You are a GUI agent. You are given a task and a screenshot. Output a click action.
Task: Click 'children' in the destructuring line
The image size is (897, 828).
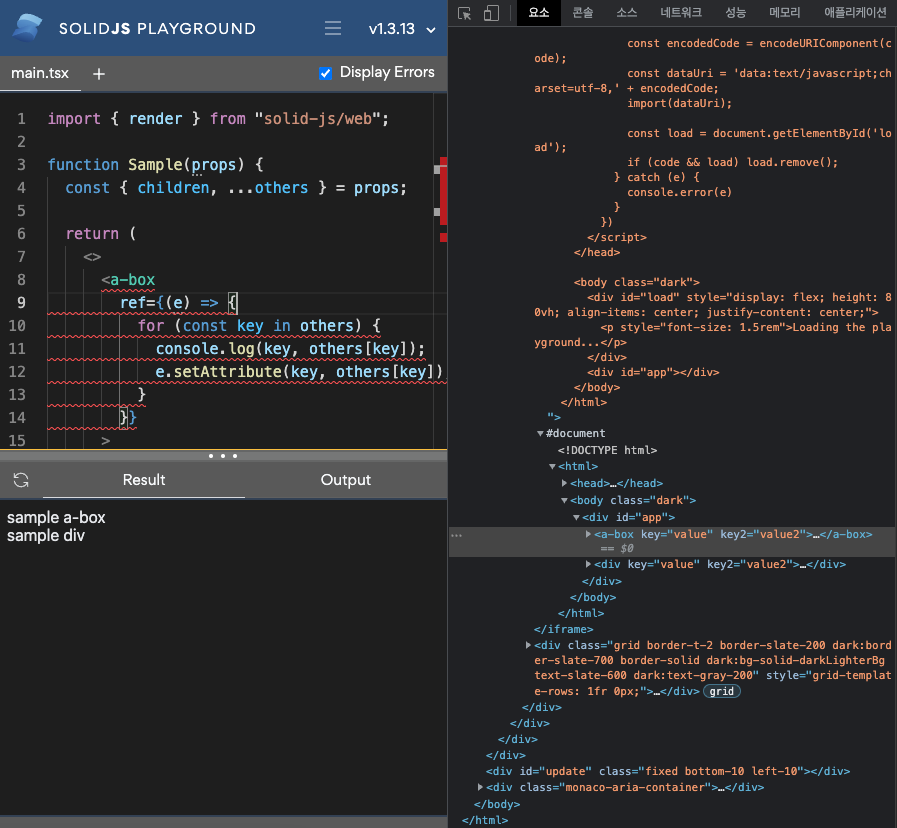(x=173, y=188)
